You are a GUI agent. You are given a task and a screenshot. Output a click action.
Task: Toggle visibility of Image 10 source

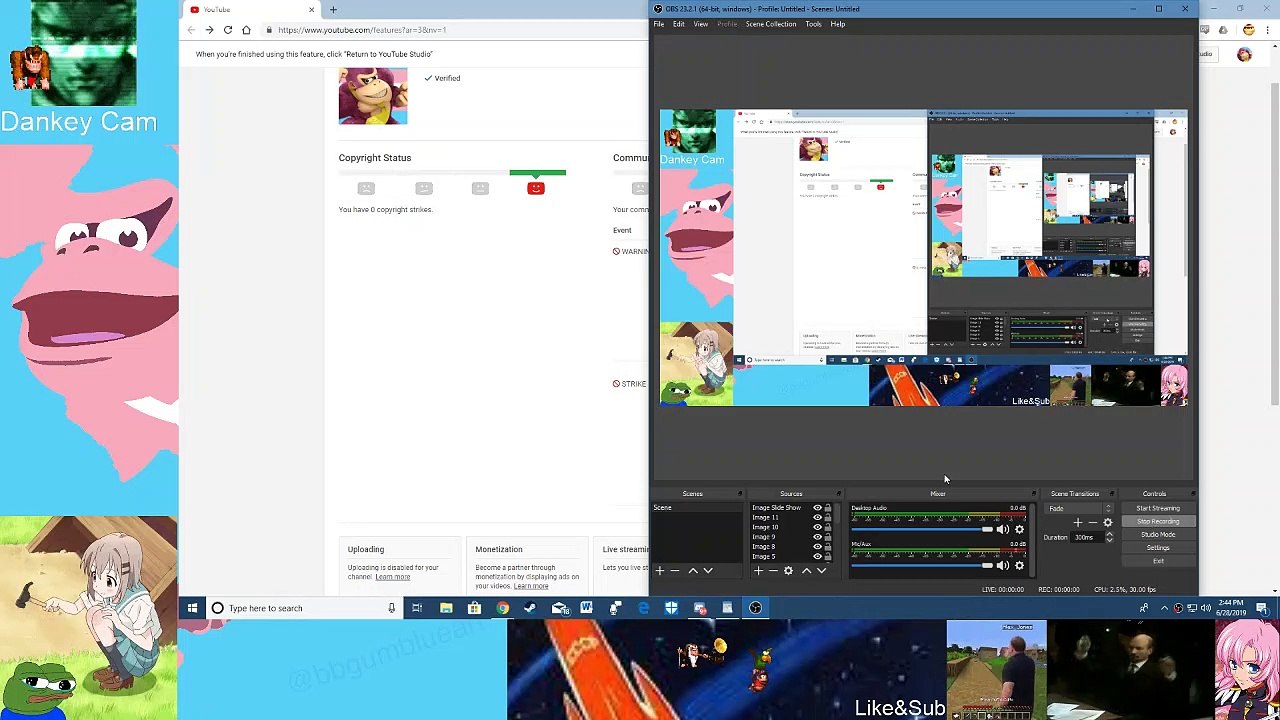click(817, 527)
